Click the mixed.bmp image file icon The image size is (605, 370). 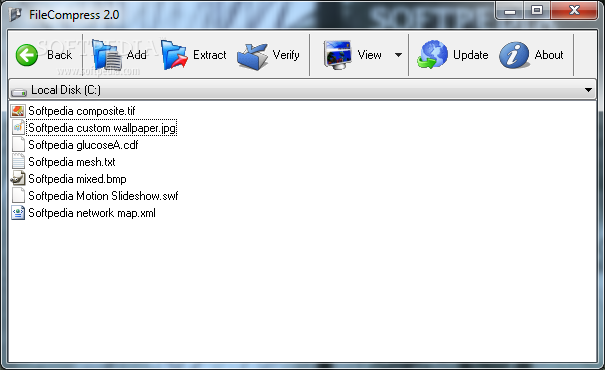(x=18, y=179)
